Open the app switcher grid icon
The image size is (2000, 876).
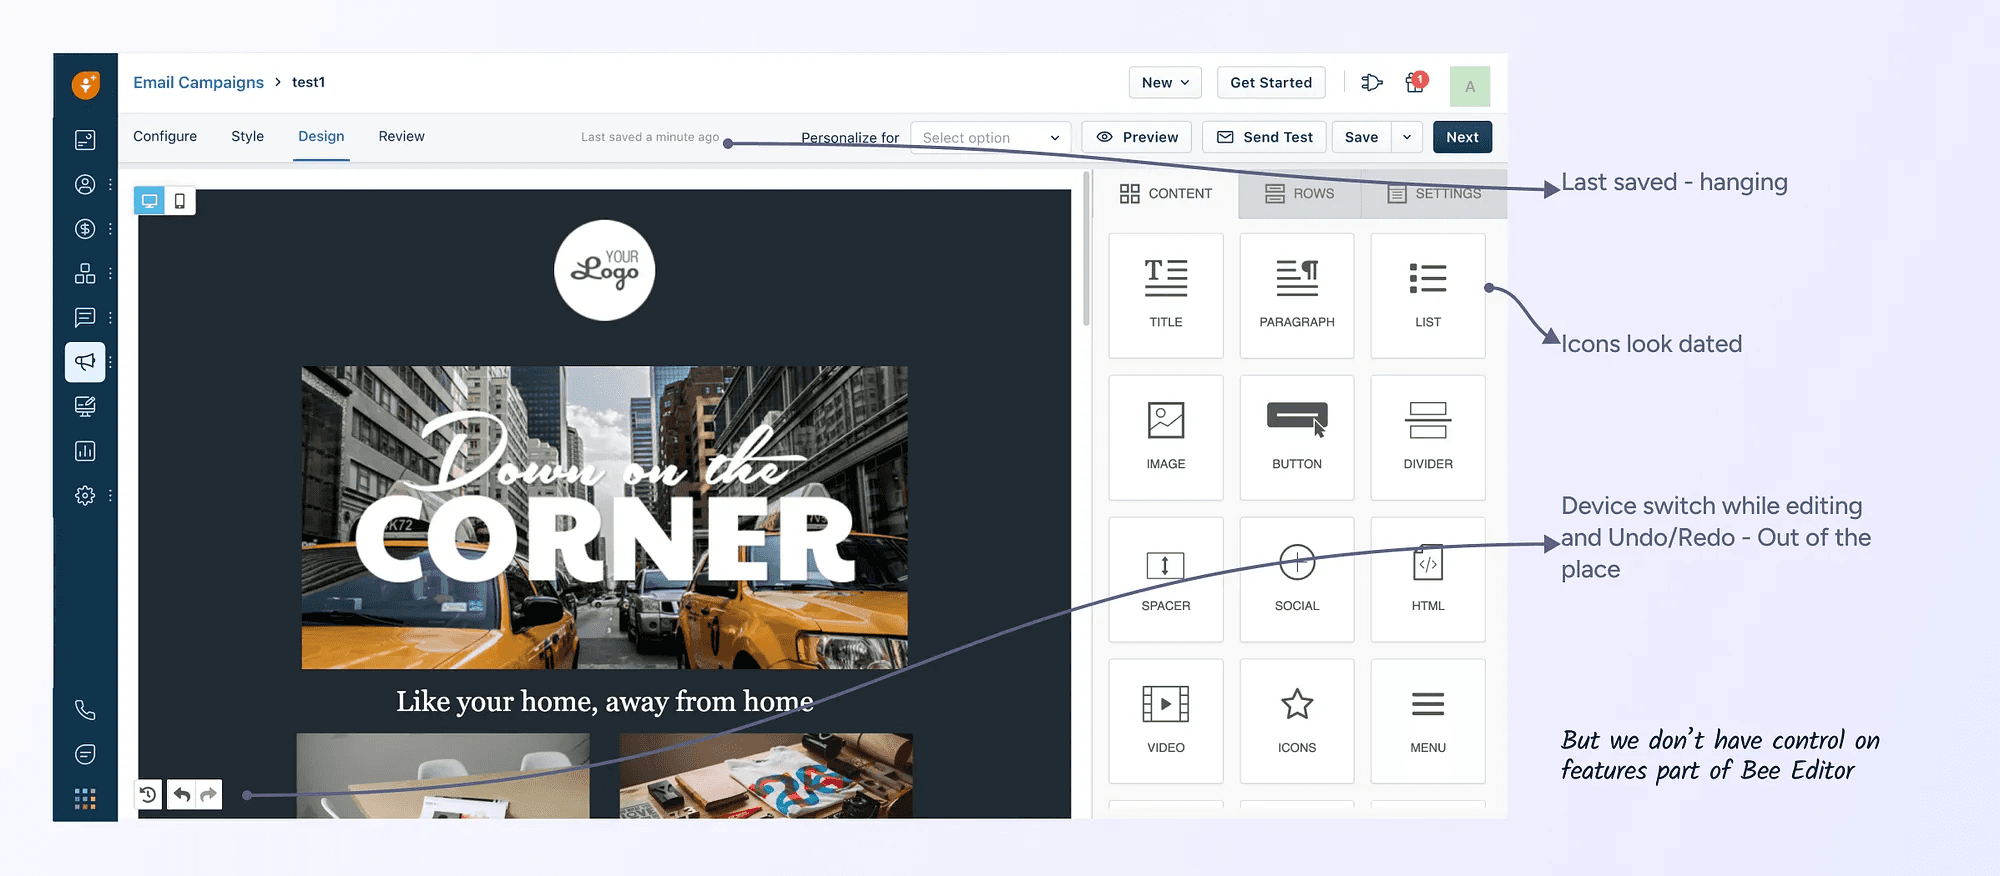pyautogui.click(x=85, y=799)
